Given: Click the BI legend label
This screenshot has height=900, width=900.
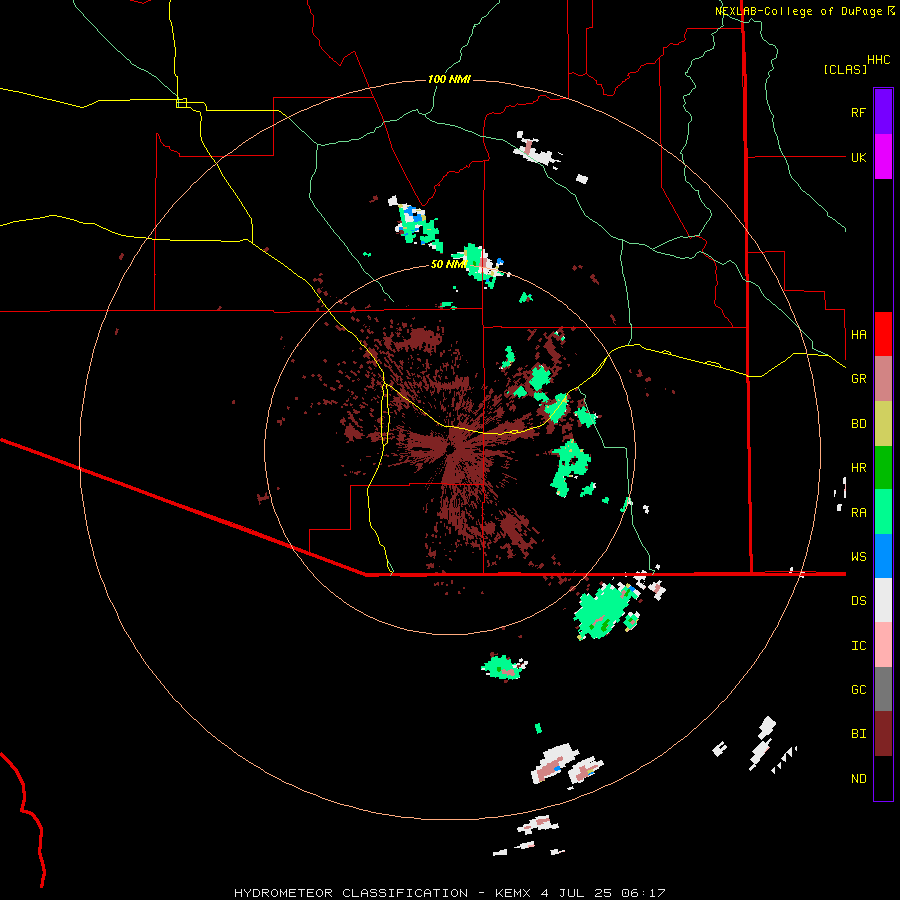Looking at the screenshot, I should [858, 734].
